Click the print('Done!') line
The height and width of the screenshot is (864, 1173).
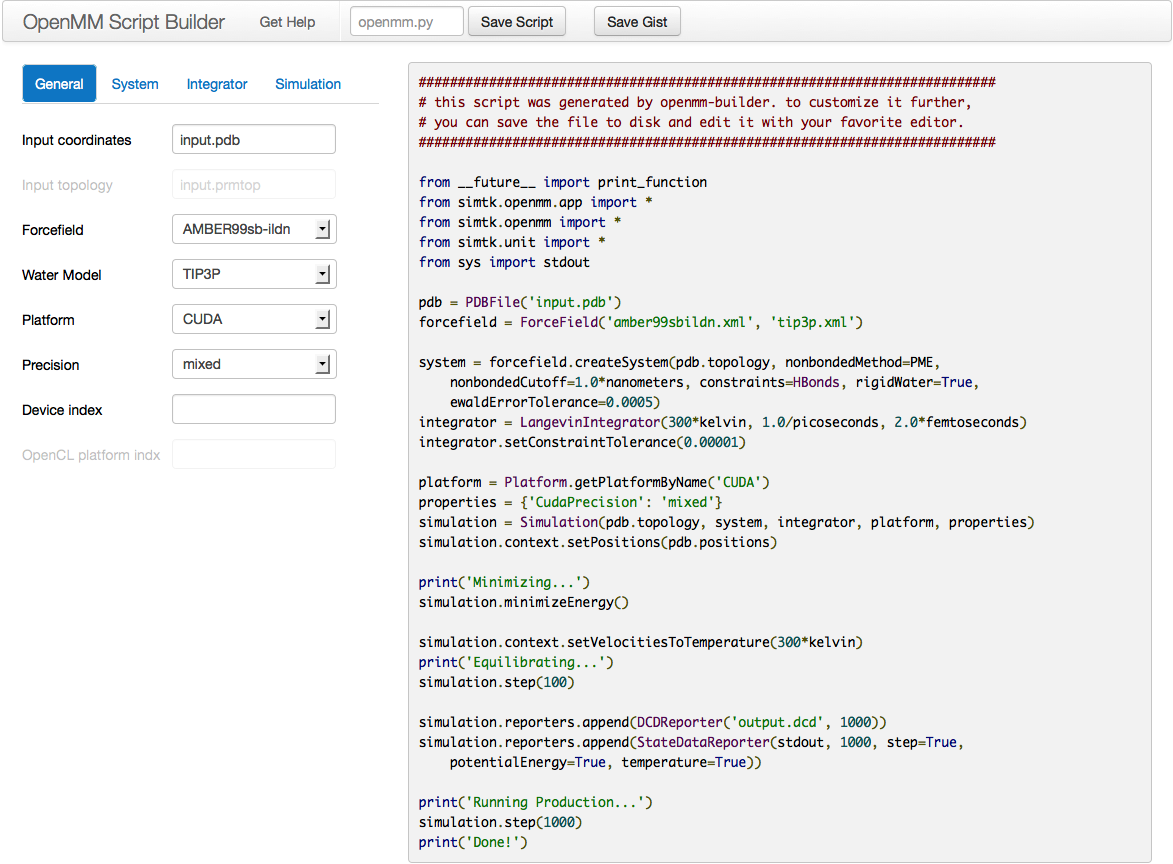[x=473, y=842]
